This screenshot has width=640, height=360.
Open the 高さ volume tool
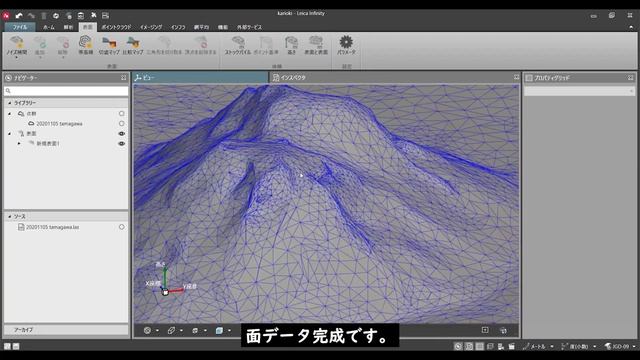point(291,45)
